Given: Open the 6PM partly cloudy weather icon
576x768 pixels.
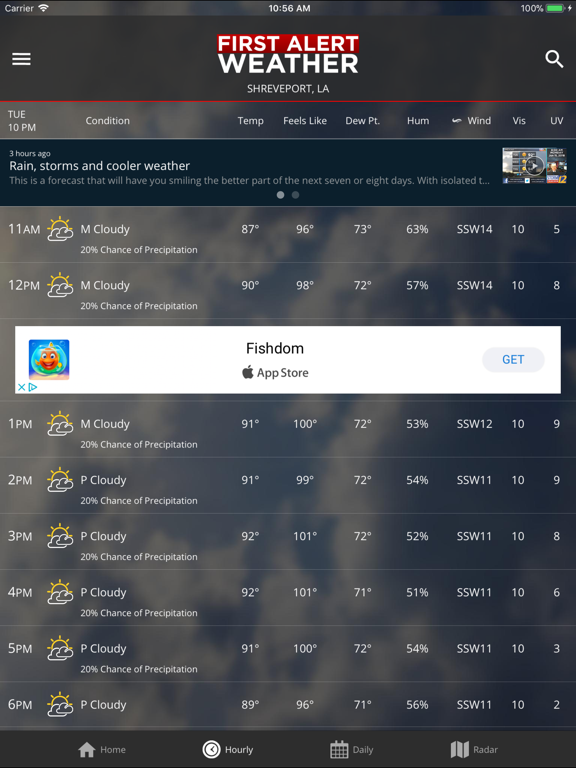Looking at the screenshot, I should click(x=60, y=704).
